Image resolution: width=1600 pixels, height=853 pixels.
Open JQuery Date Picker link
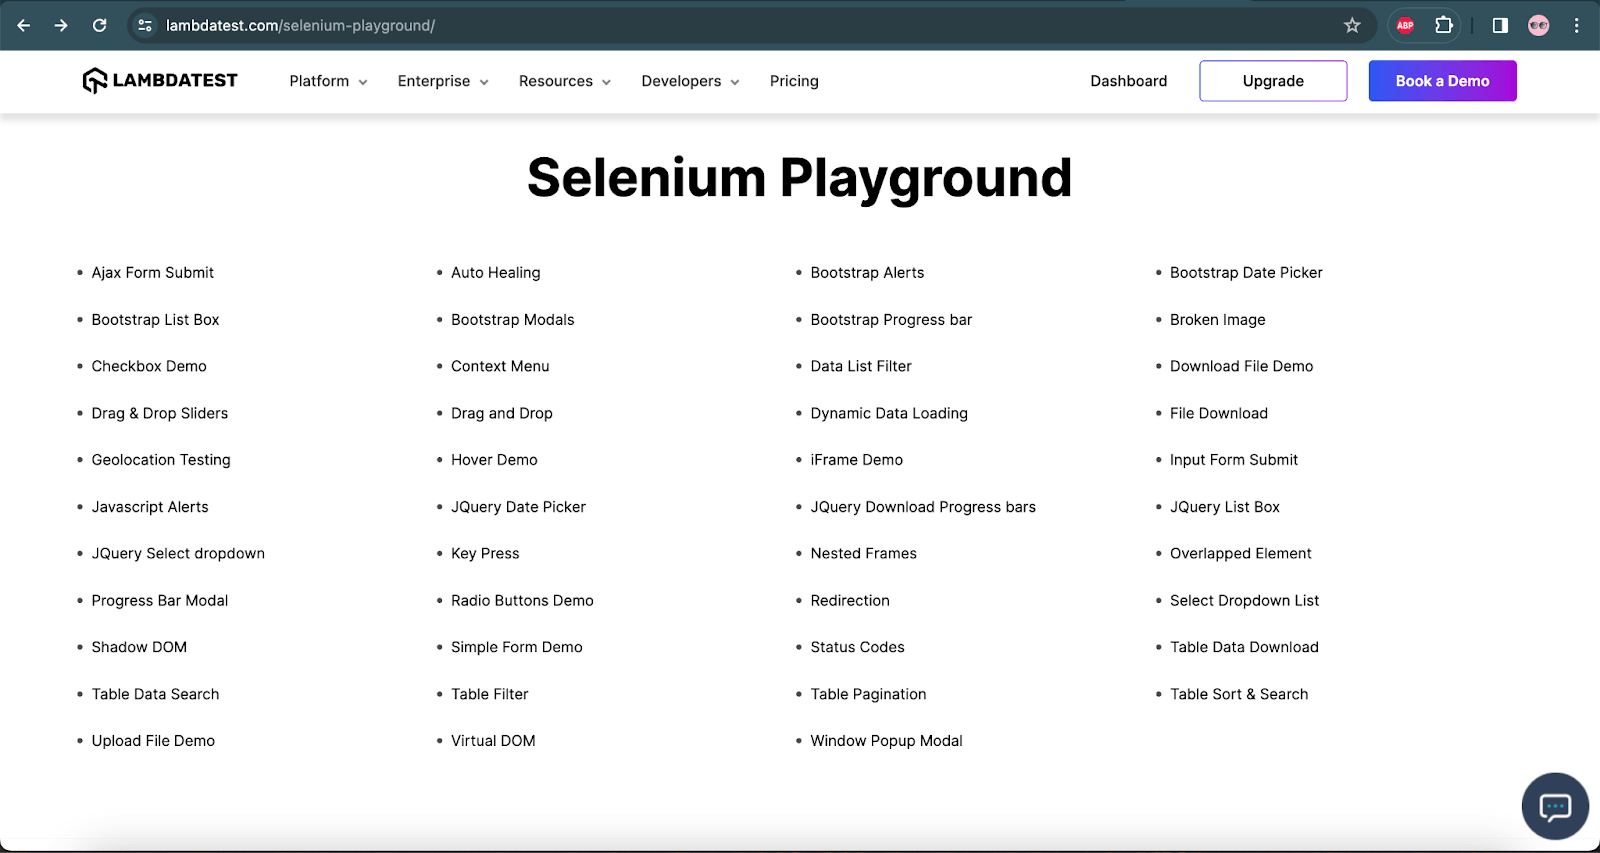(518, 507)
